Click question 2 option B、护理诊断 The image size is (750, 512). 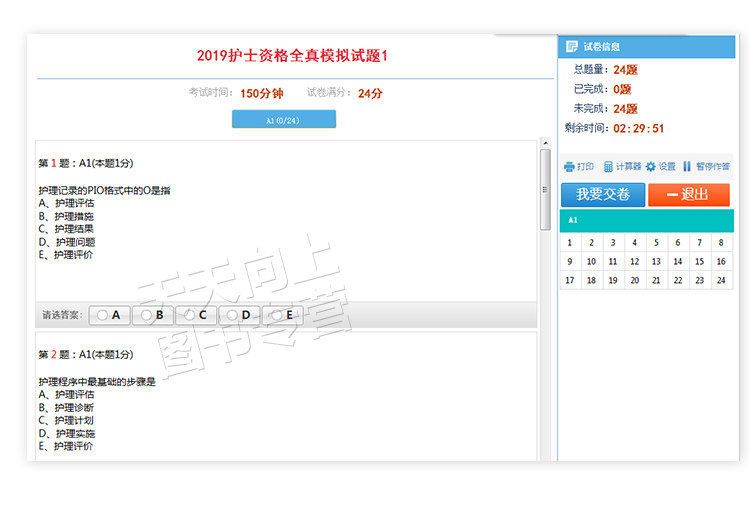pos(66,408)
